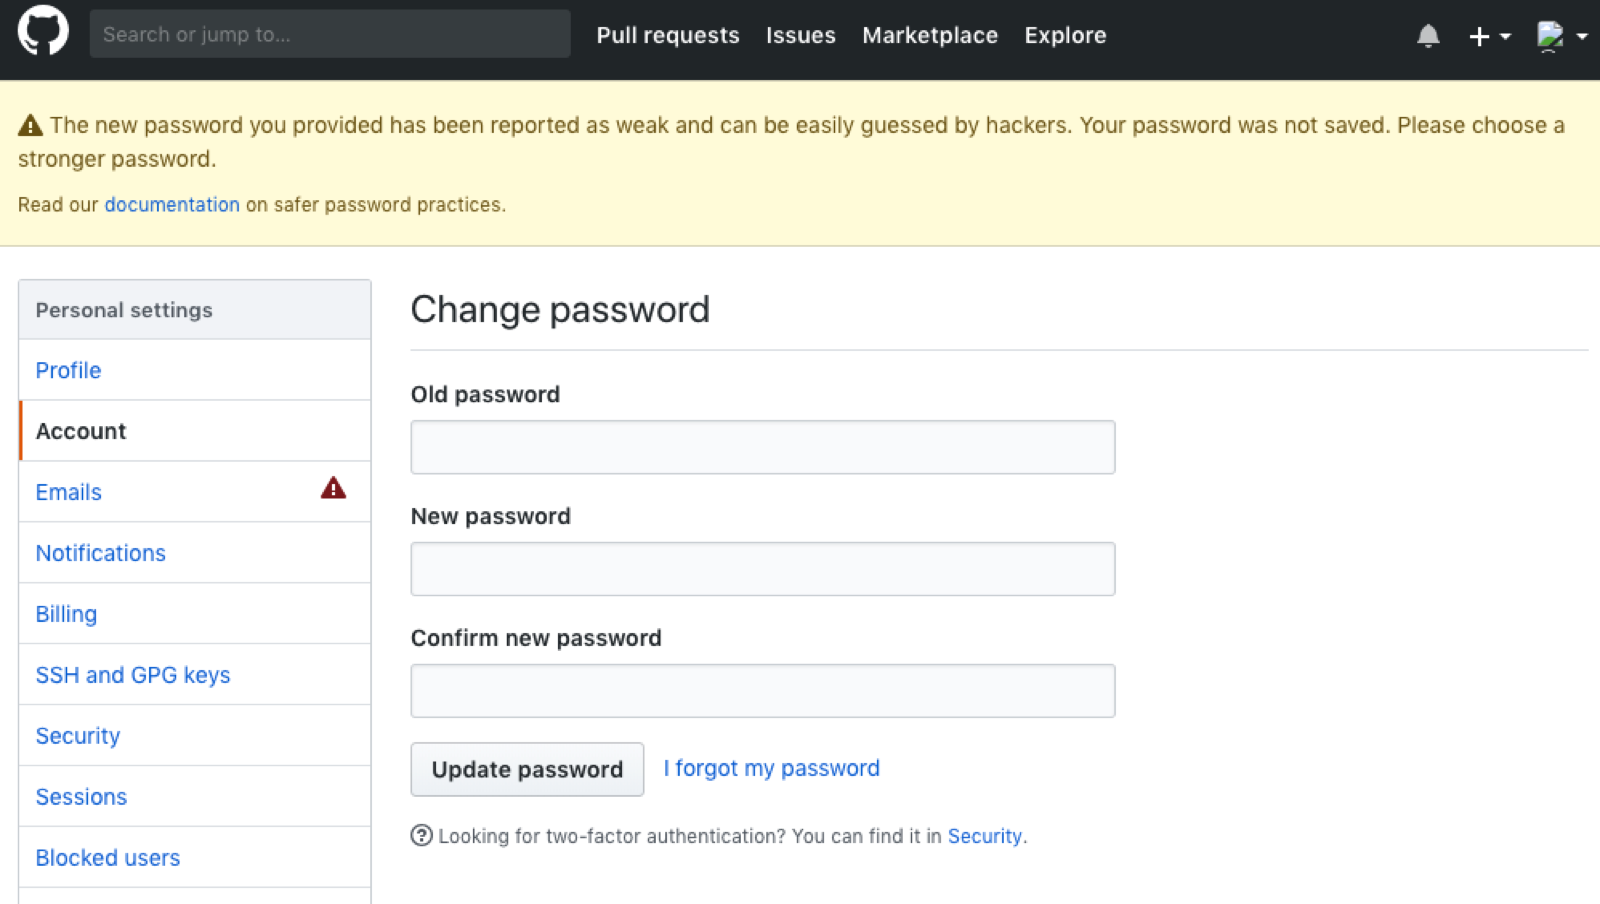Focus the Confirm new password field
The image size is (1600, 904).
(763, 691)
